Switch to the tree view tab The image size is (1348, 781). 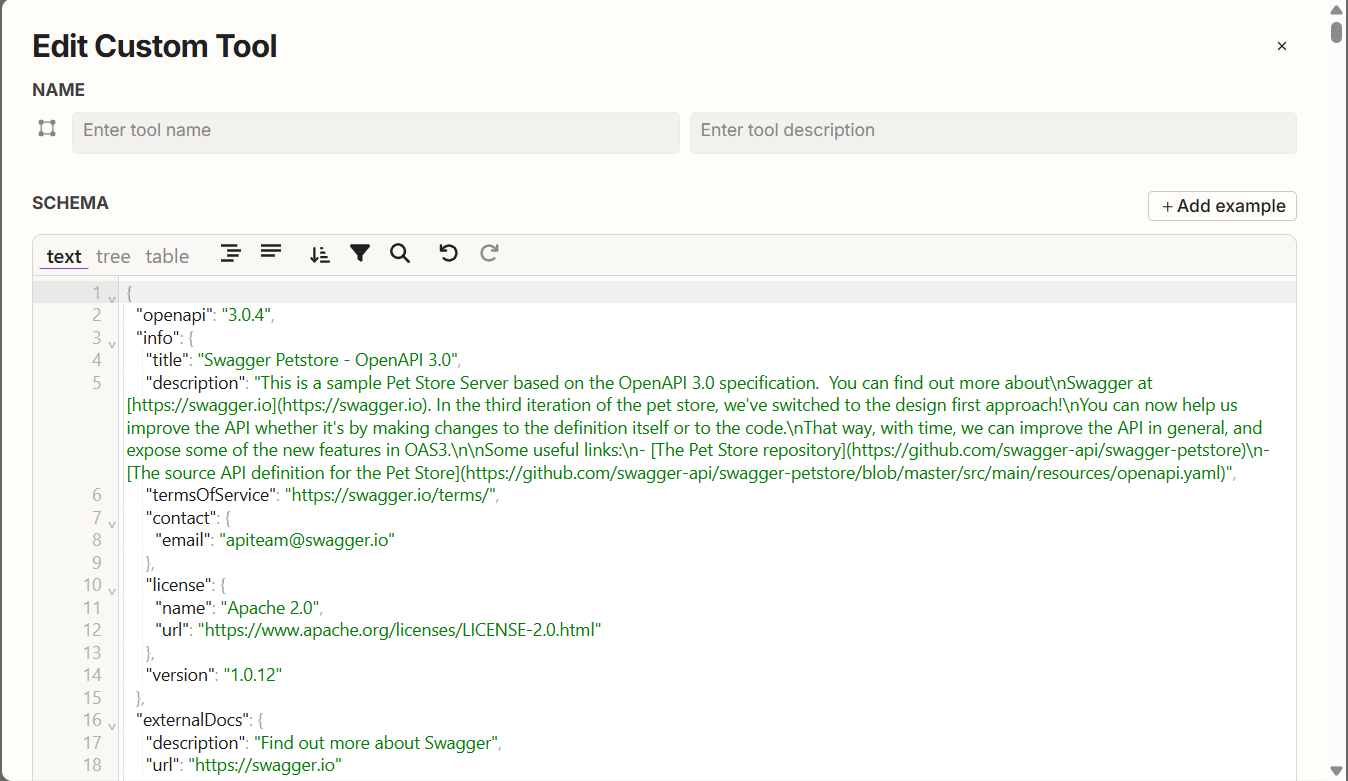(113, 257)
